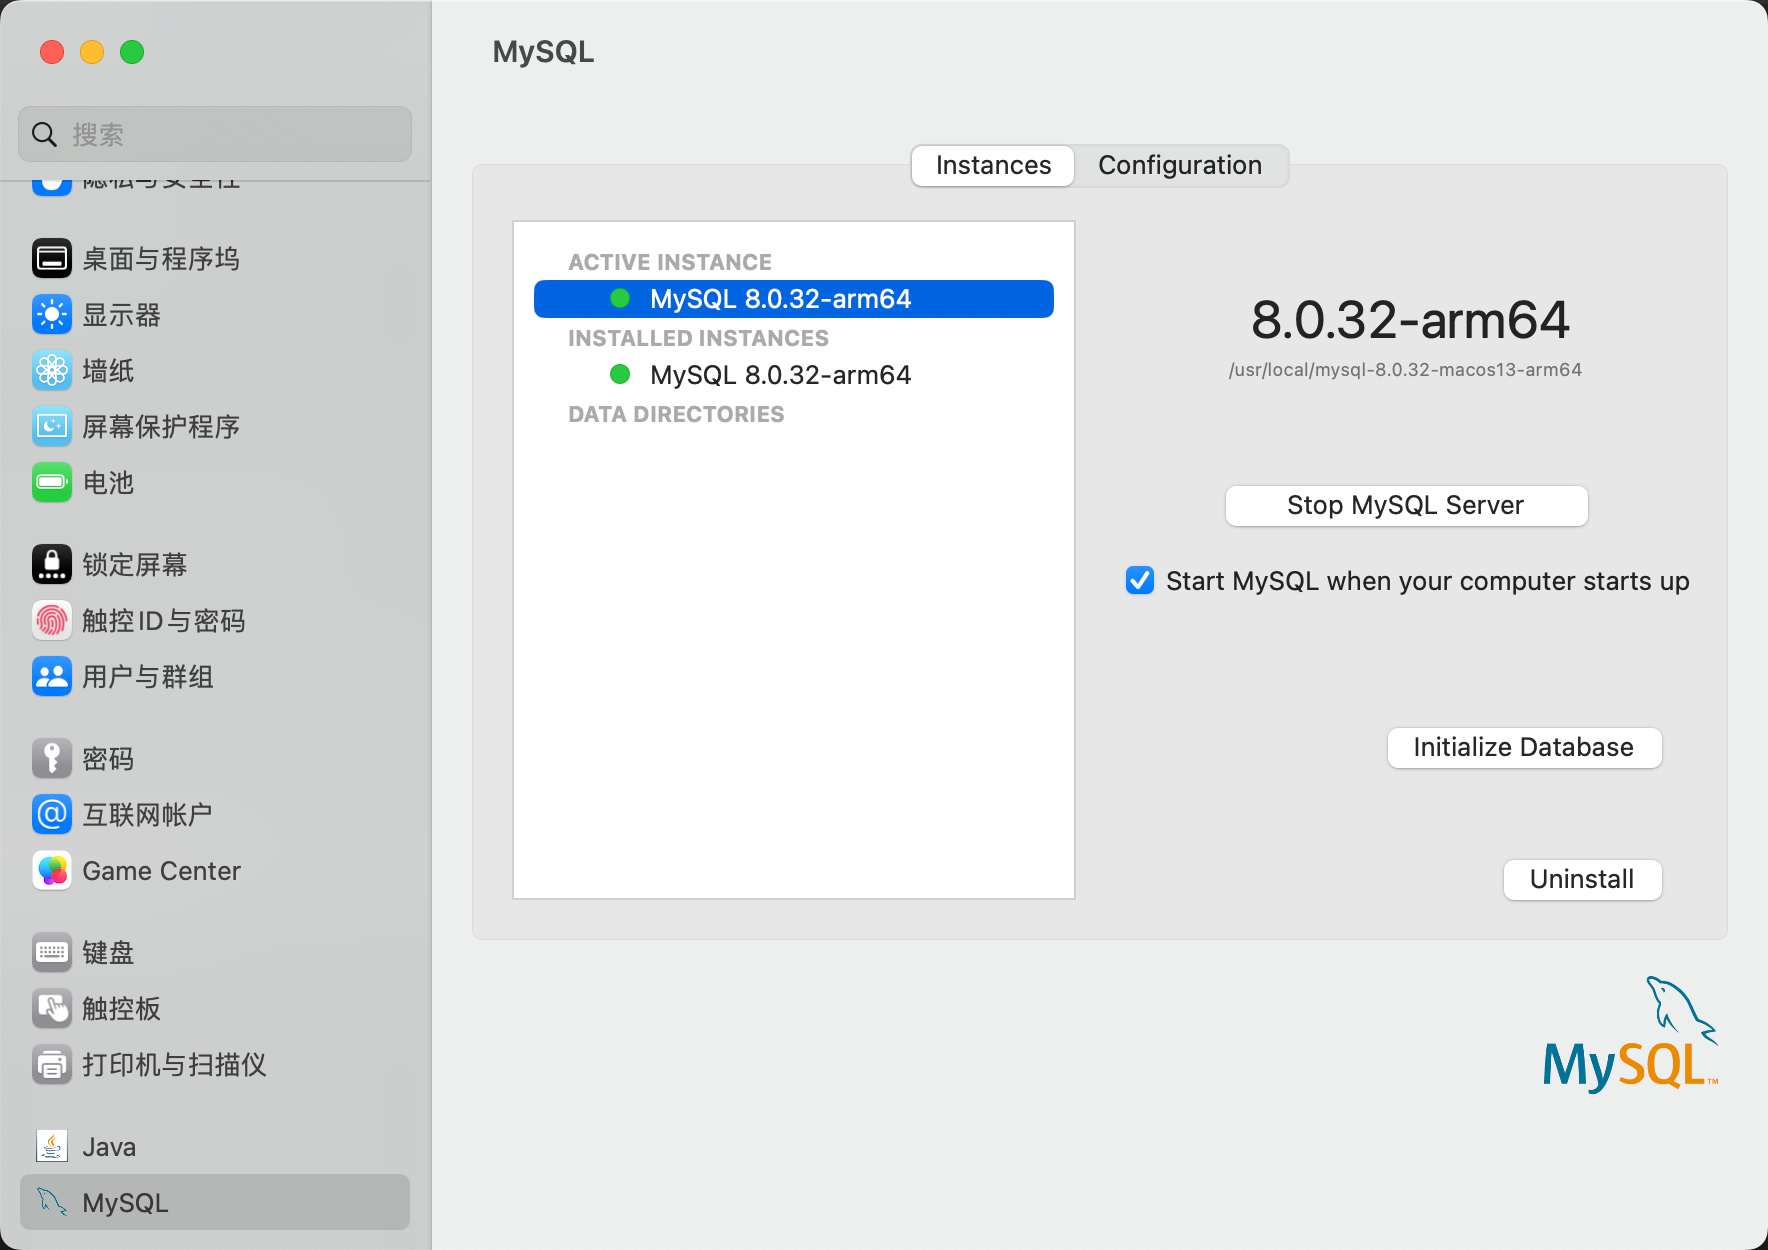Click Initialize Database button

[x=1524, y=747]
